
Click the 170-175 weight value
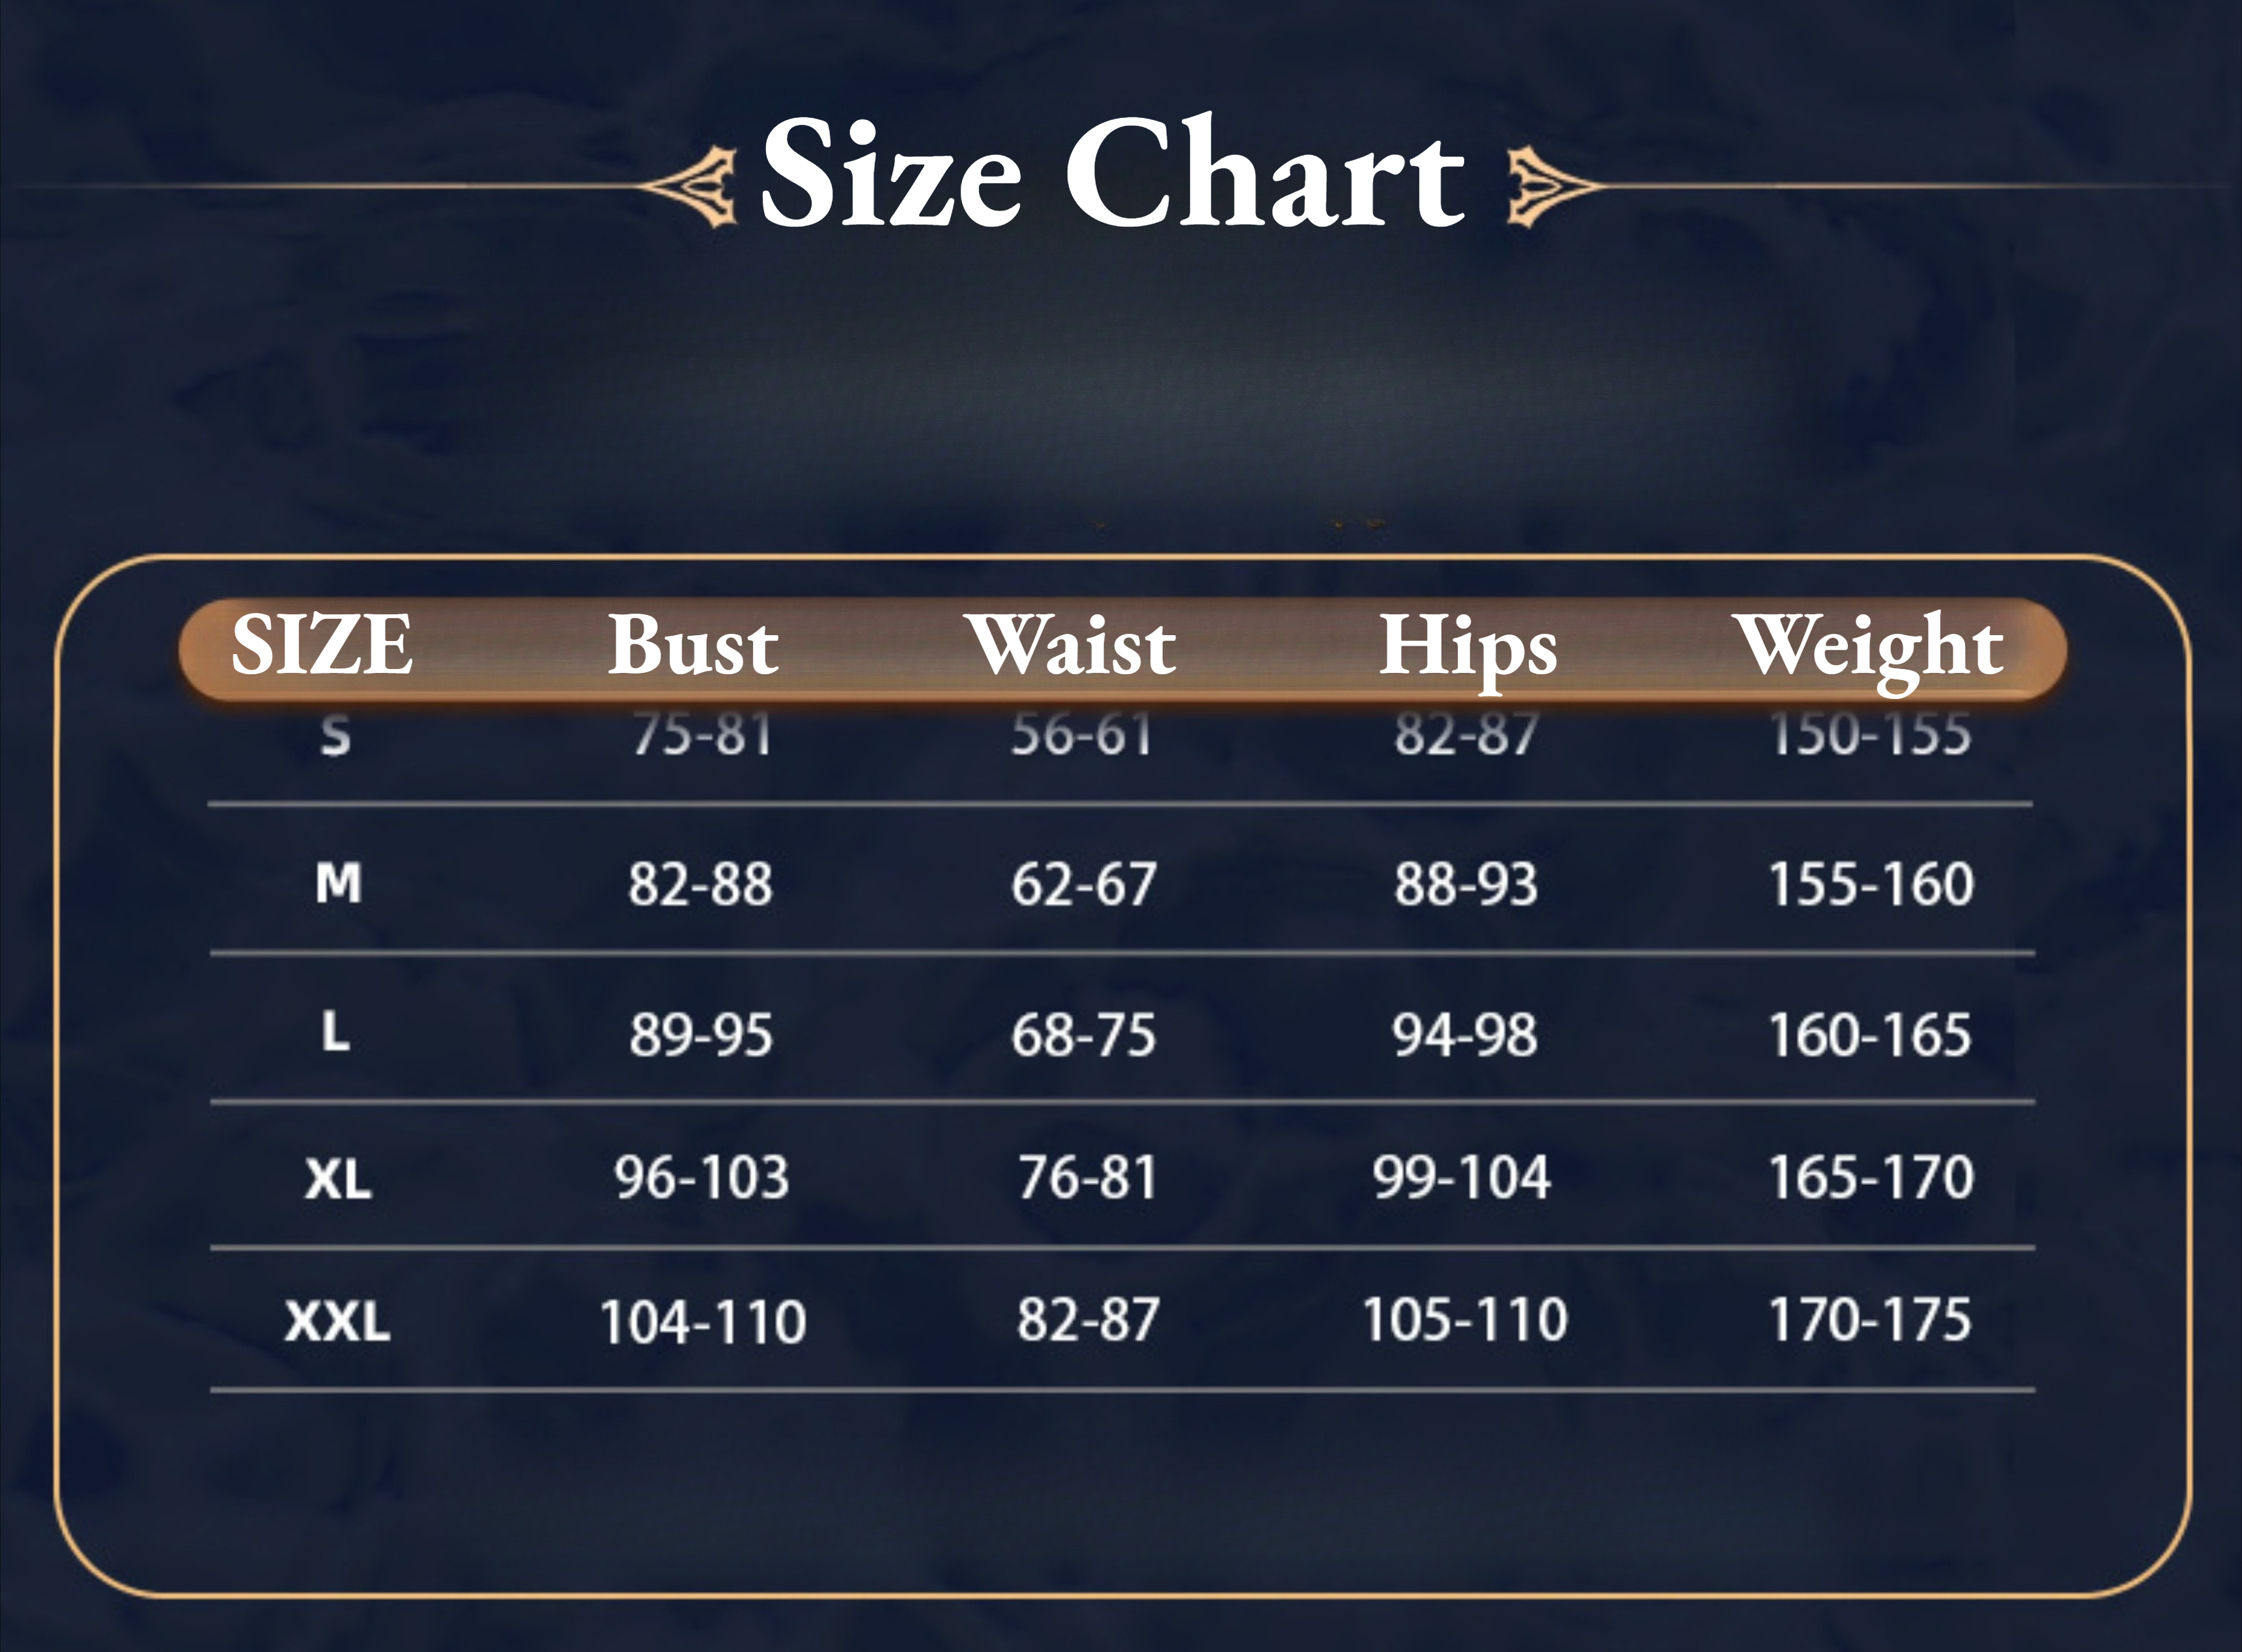(x=1870, y=1319)
